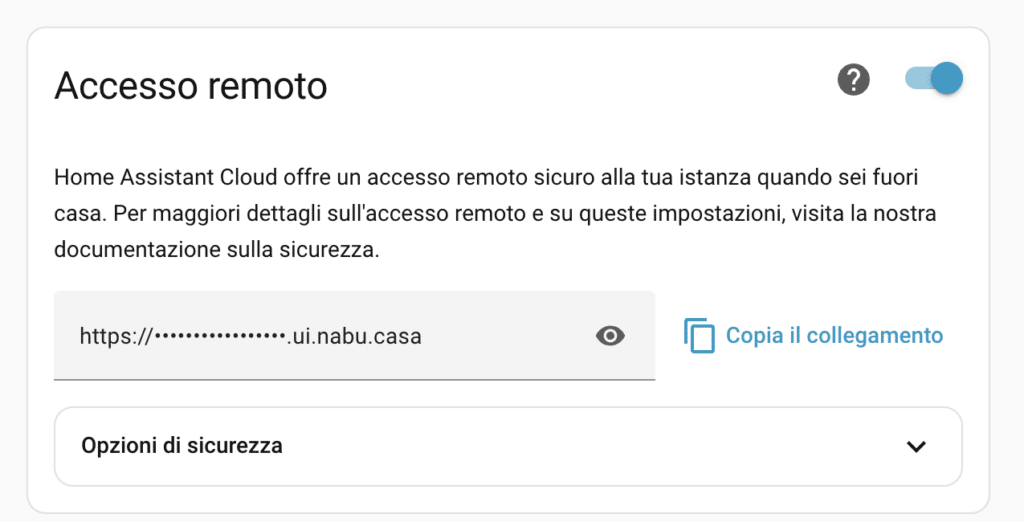Open the help question mark icon

click(x=853, y=80)
